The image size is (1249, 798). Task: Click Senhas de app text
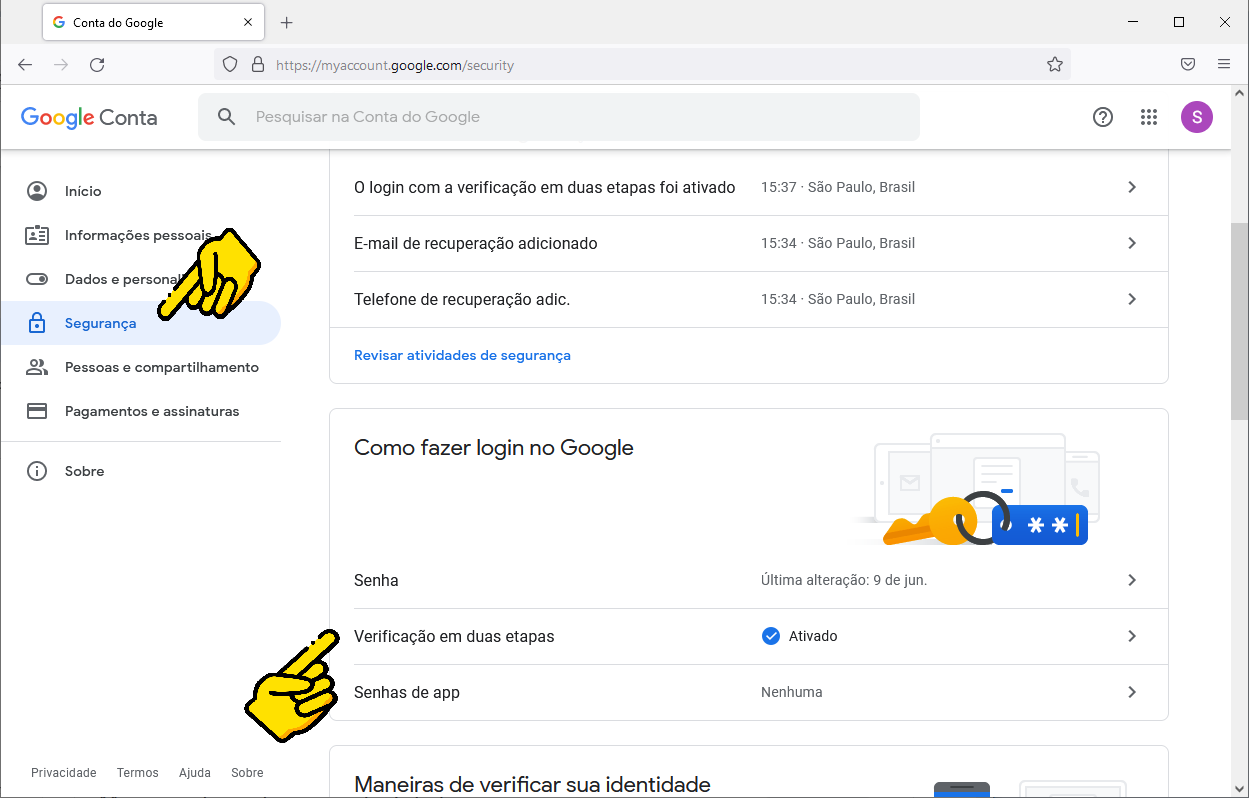pos(407,692)
